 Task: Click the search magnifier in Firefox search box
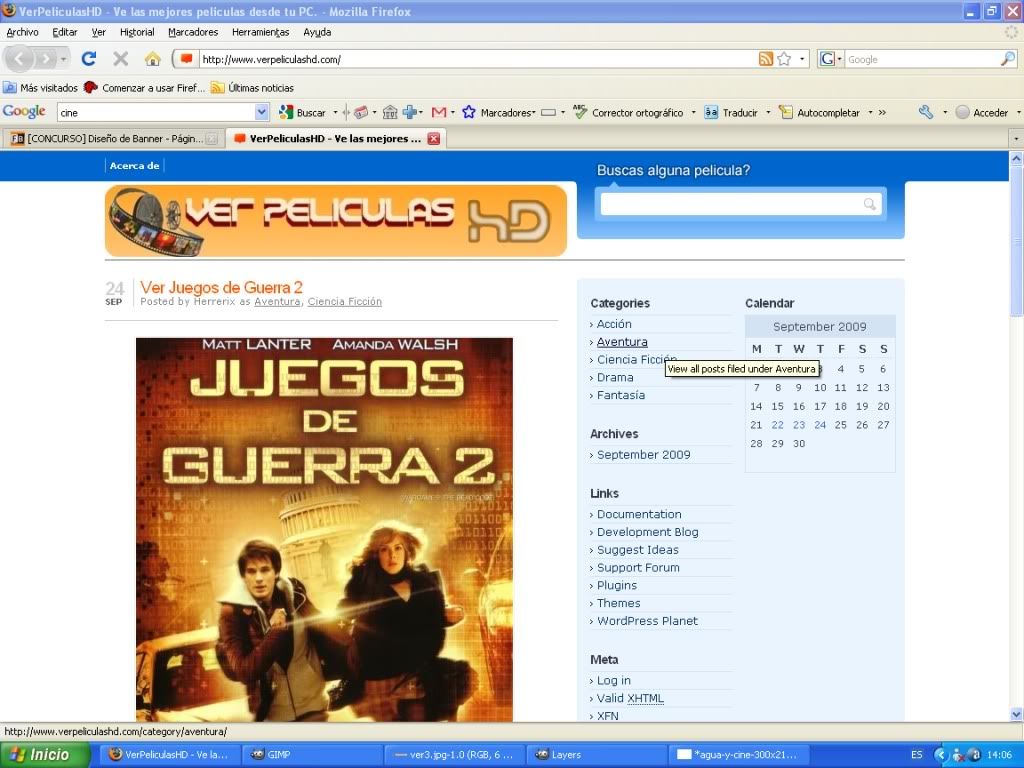(x=1008, y=59)
